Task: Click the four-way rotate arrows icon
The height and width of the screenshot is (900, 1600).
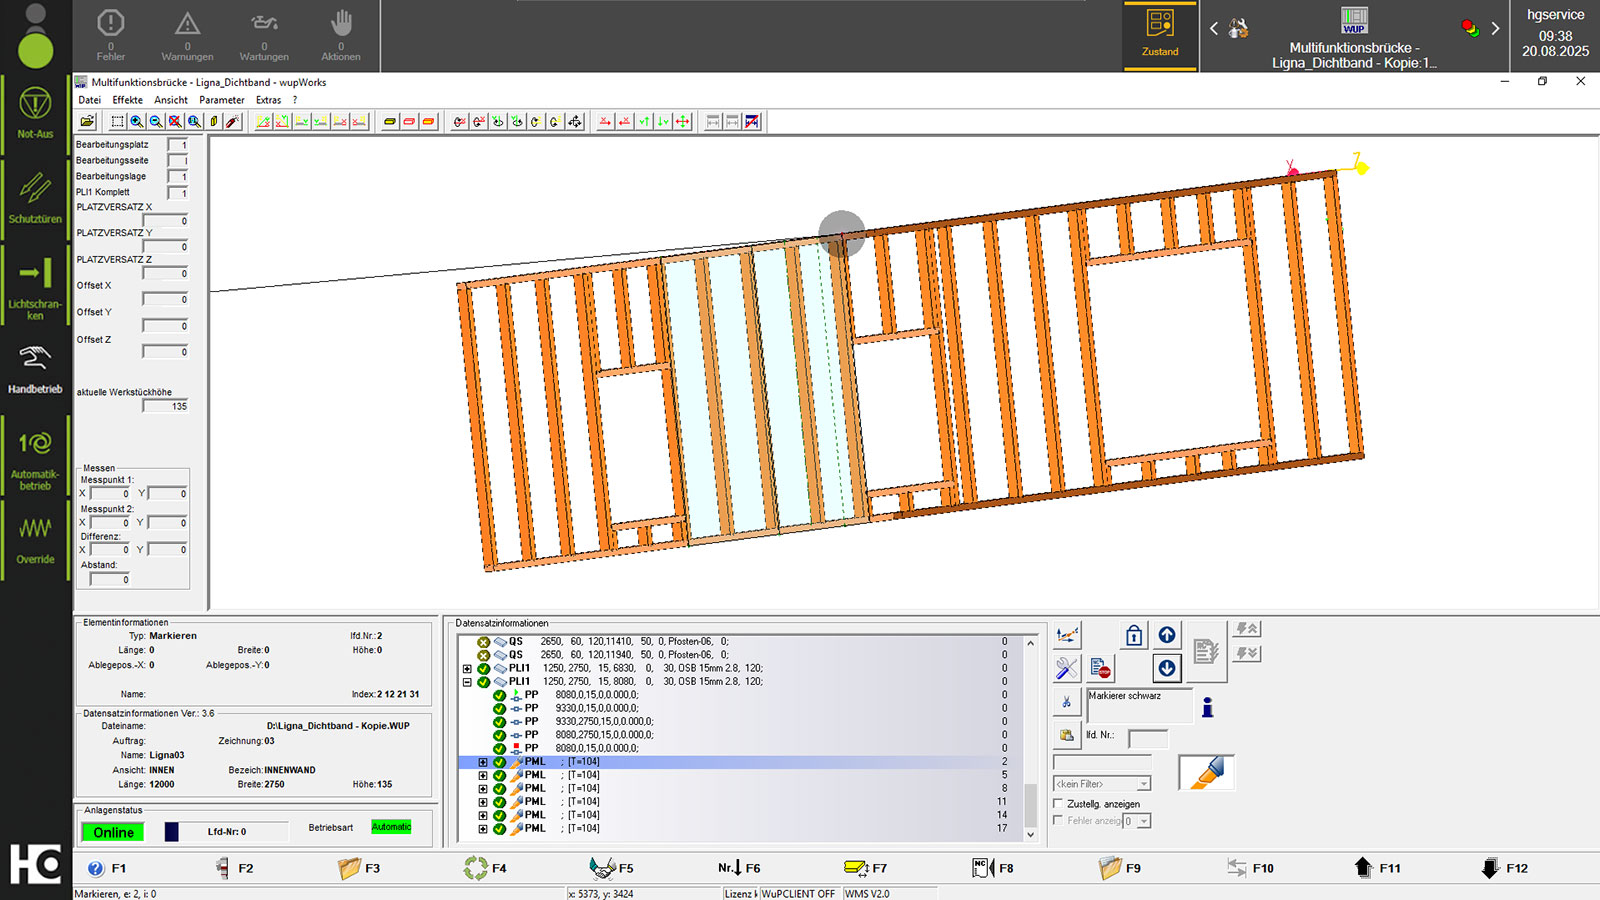Action: pyautogui.click(x=574, y=122)
